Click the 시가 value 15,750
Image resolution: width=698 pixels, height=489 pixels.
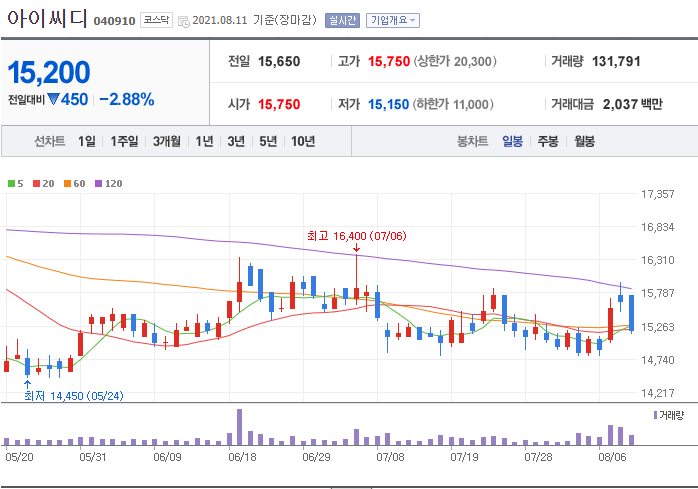[x=279, y=105]
